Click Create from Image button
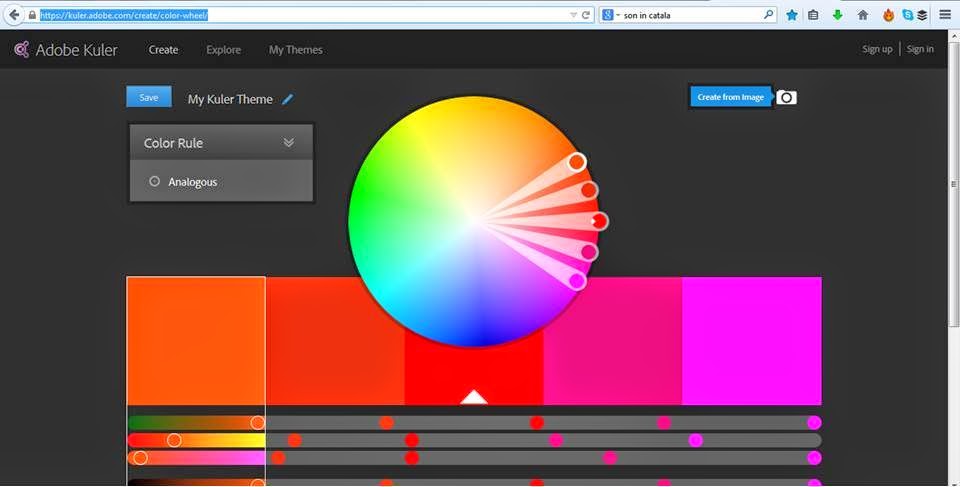The image size is (960, 487). coord(730,97)
